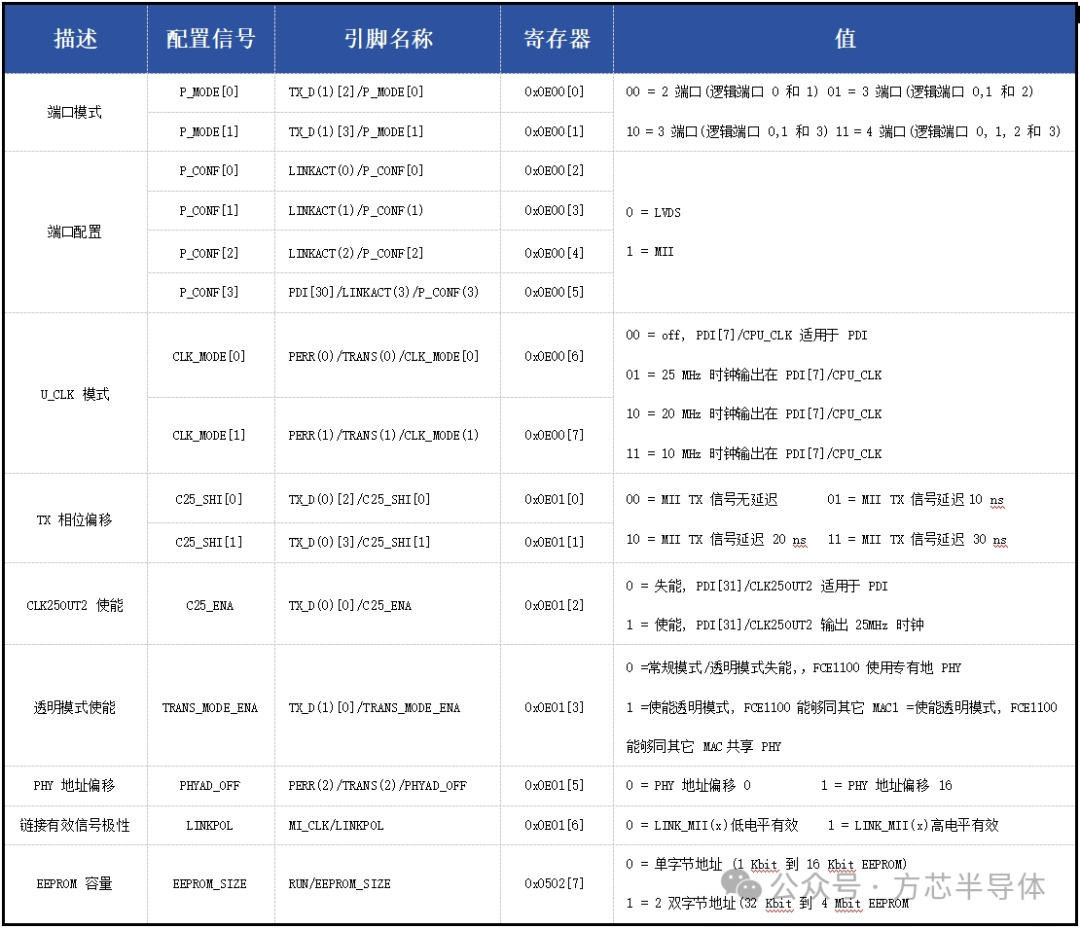Click pin name MI_CLK/LINKPOL
The image size is (1080, 929).
(336, 826)
